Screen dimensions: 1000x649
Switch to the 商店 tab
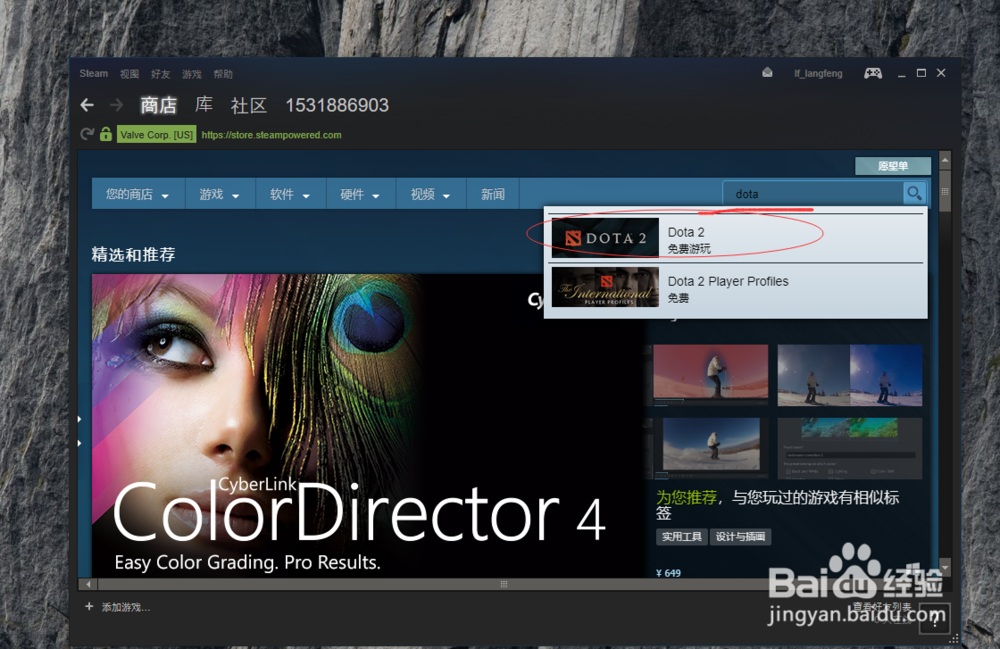pos(158,105)
